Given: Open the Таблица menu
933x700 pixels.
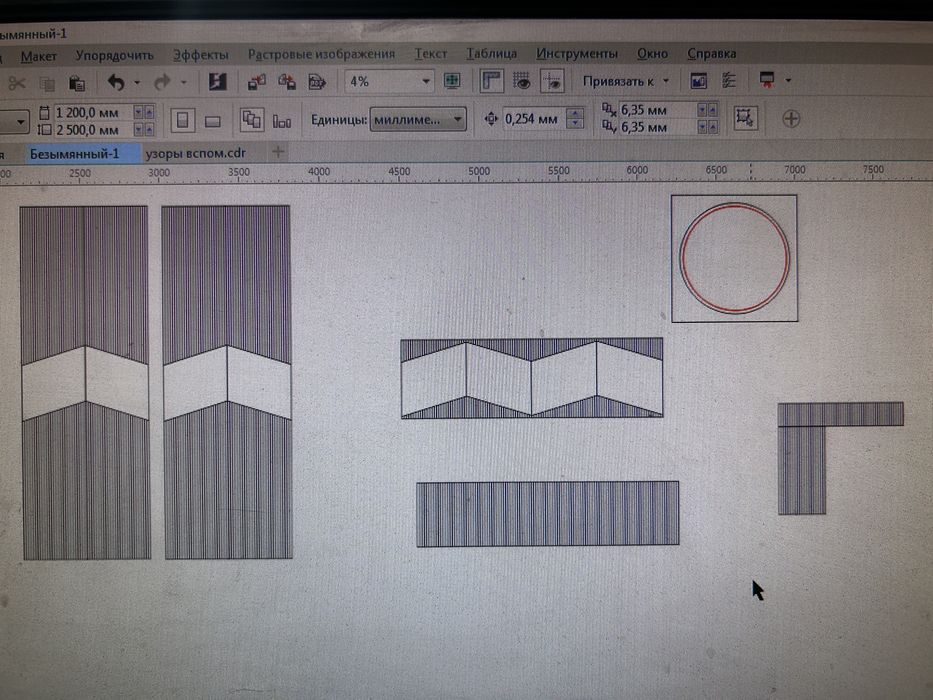Looking at the screenshot, I should (491, 54).
